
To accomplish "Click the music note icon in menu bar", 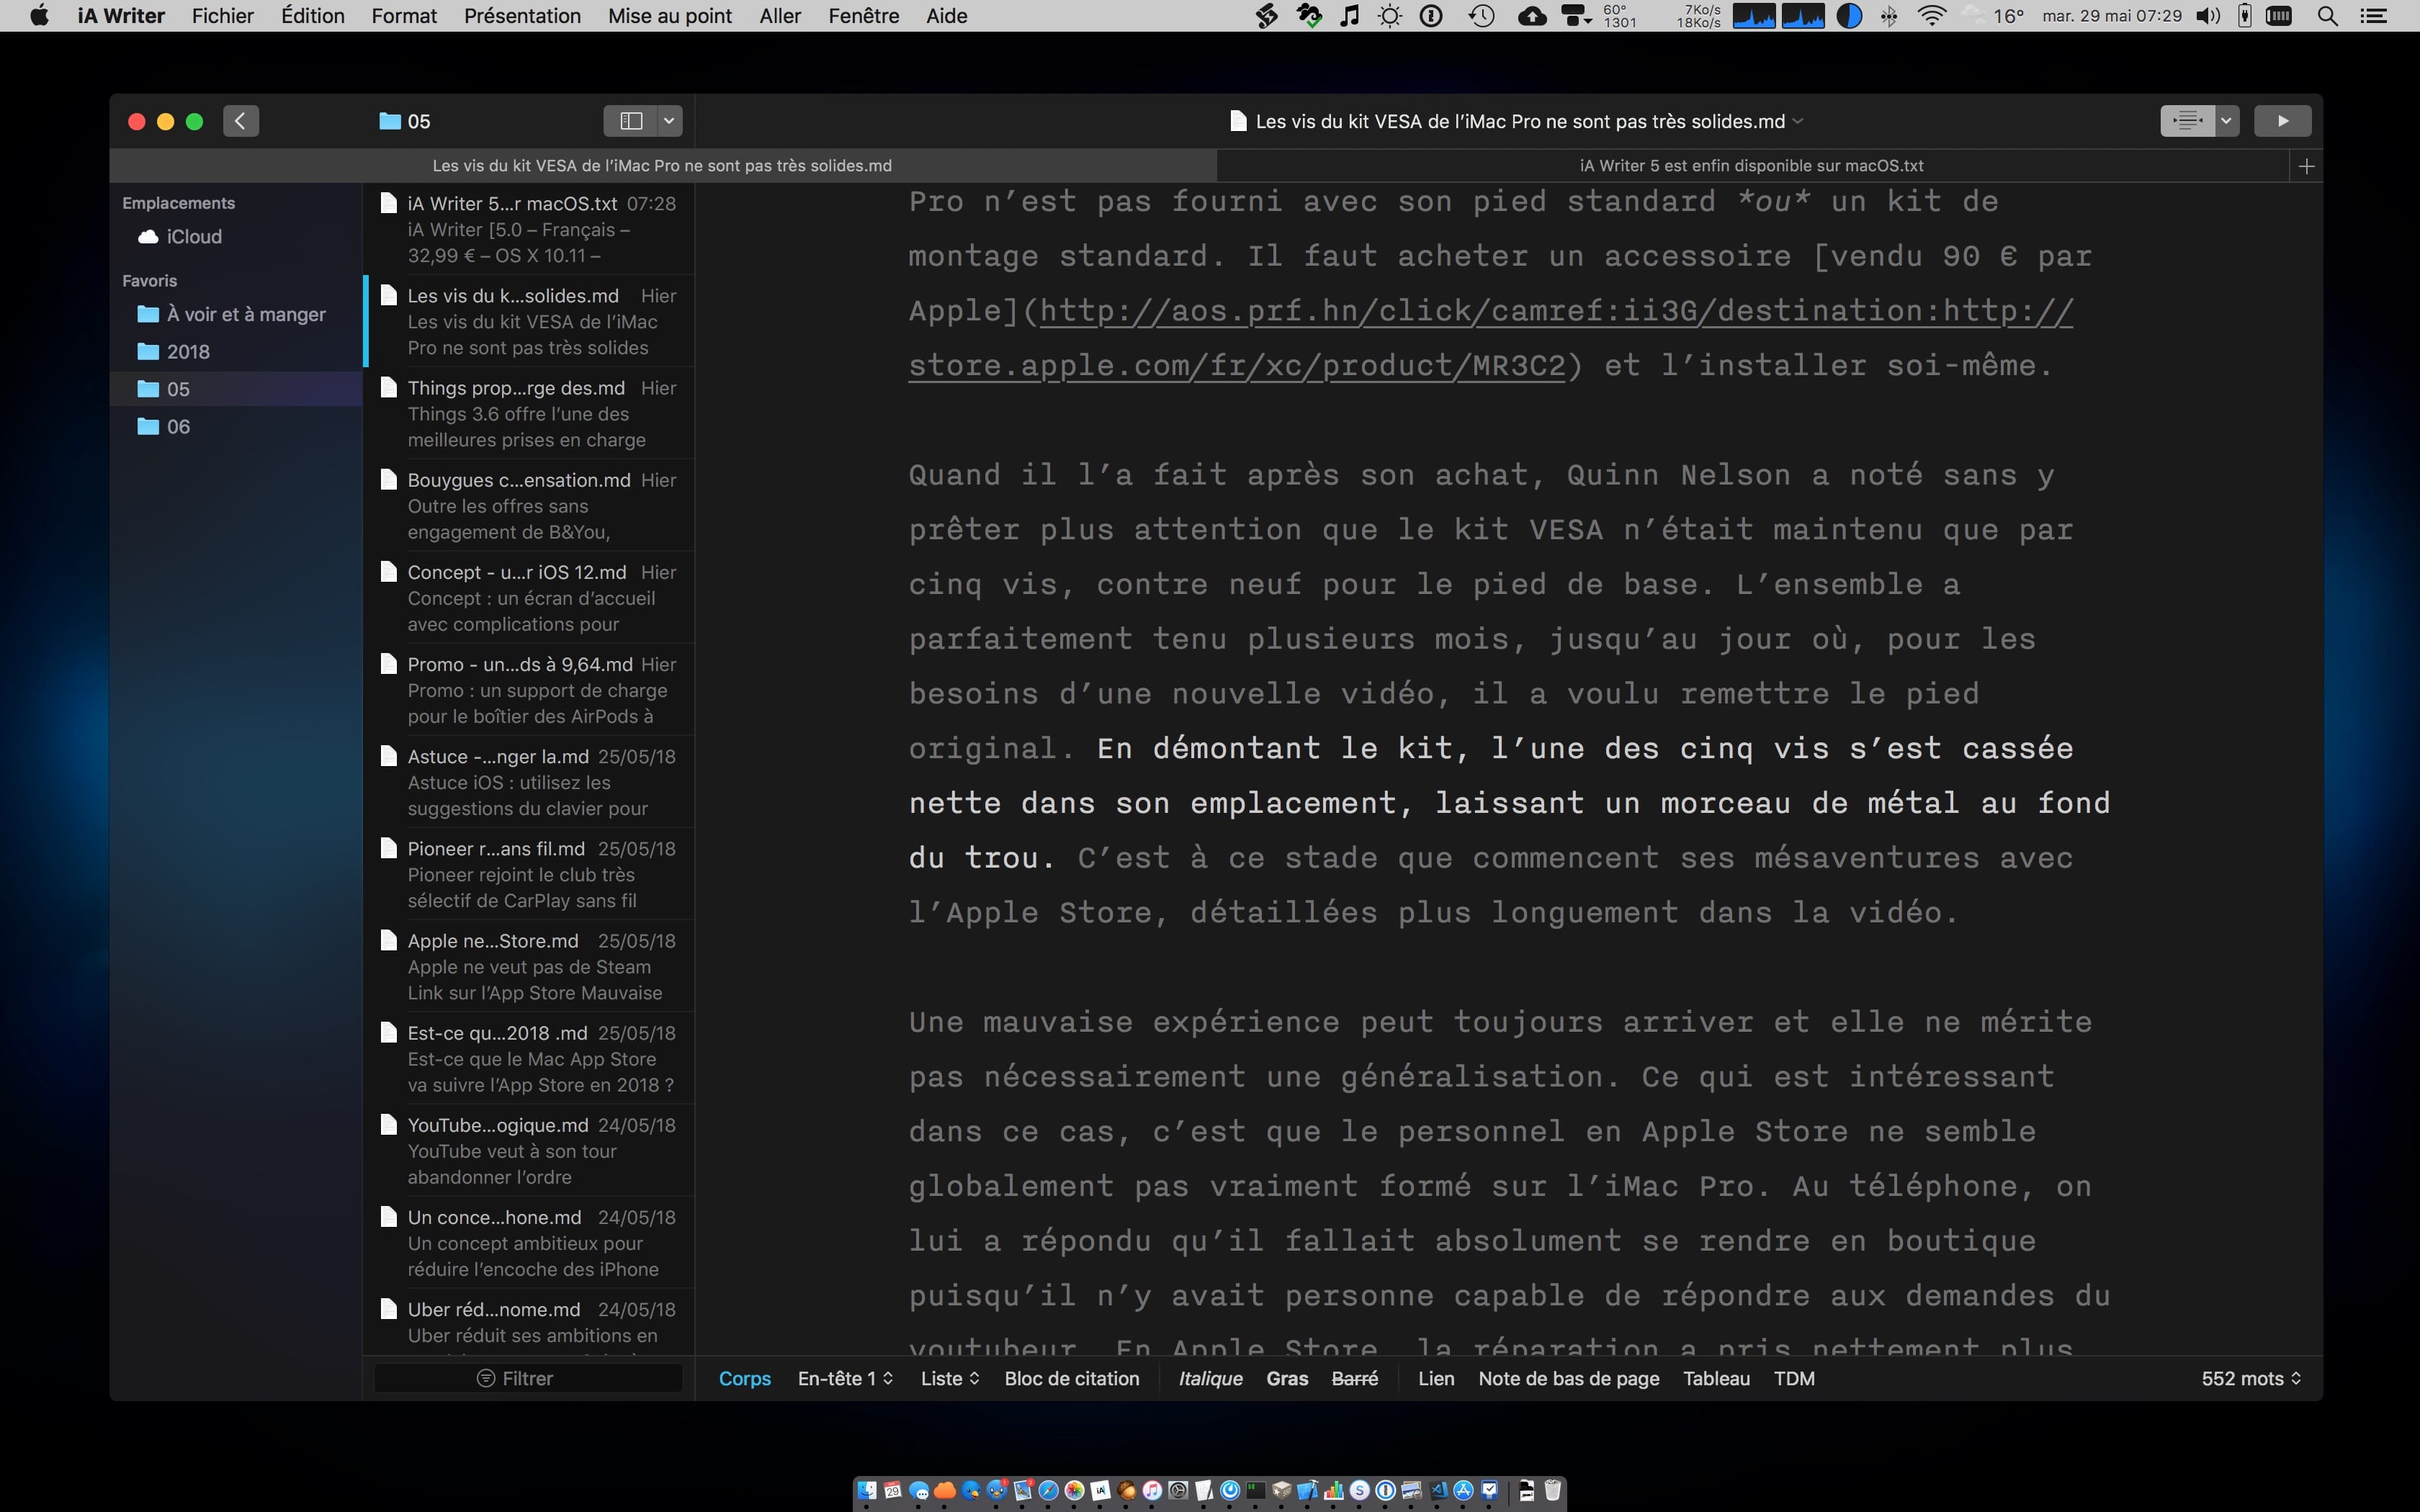I will (1350, 16).
